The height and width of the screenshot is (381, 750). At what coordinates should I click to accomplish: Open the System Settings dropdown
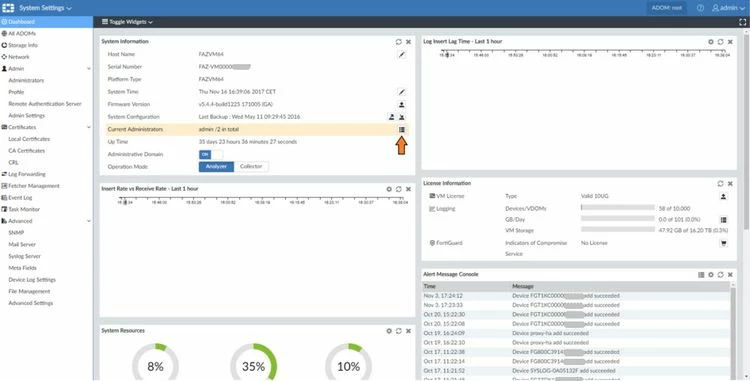(45, 8)
